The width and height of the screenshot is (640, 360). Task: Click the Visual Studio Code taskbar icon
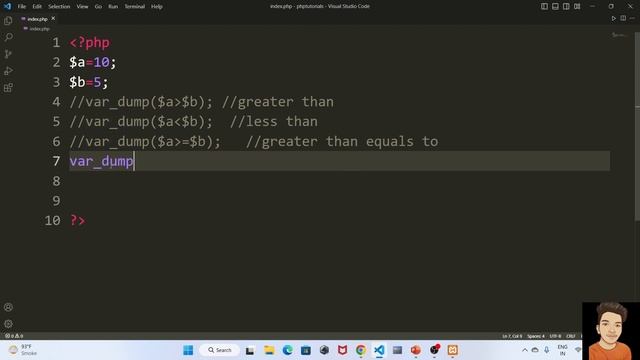[379, 350]
